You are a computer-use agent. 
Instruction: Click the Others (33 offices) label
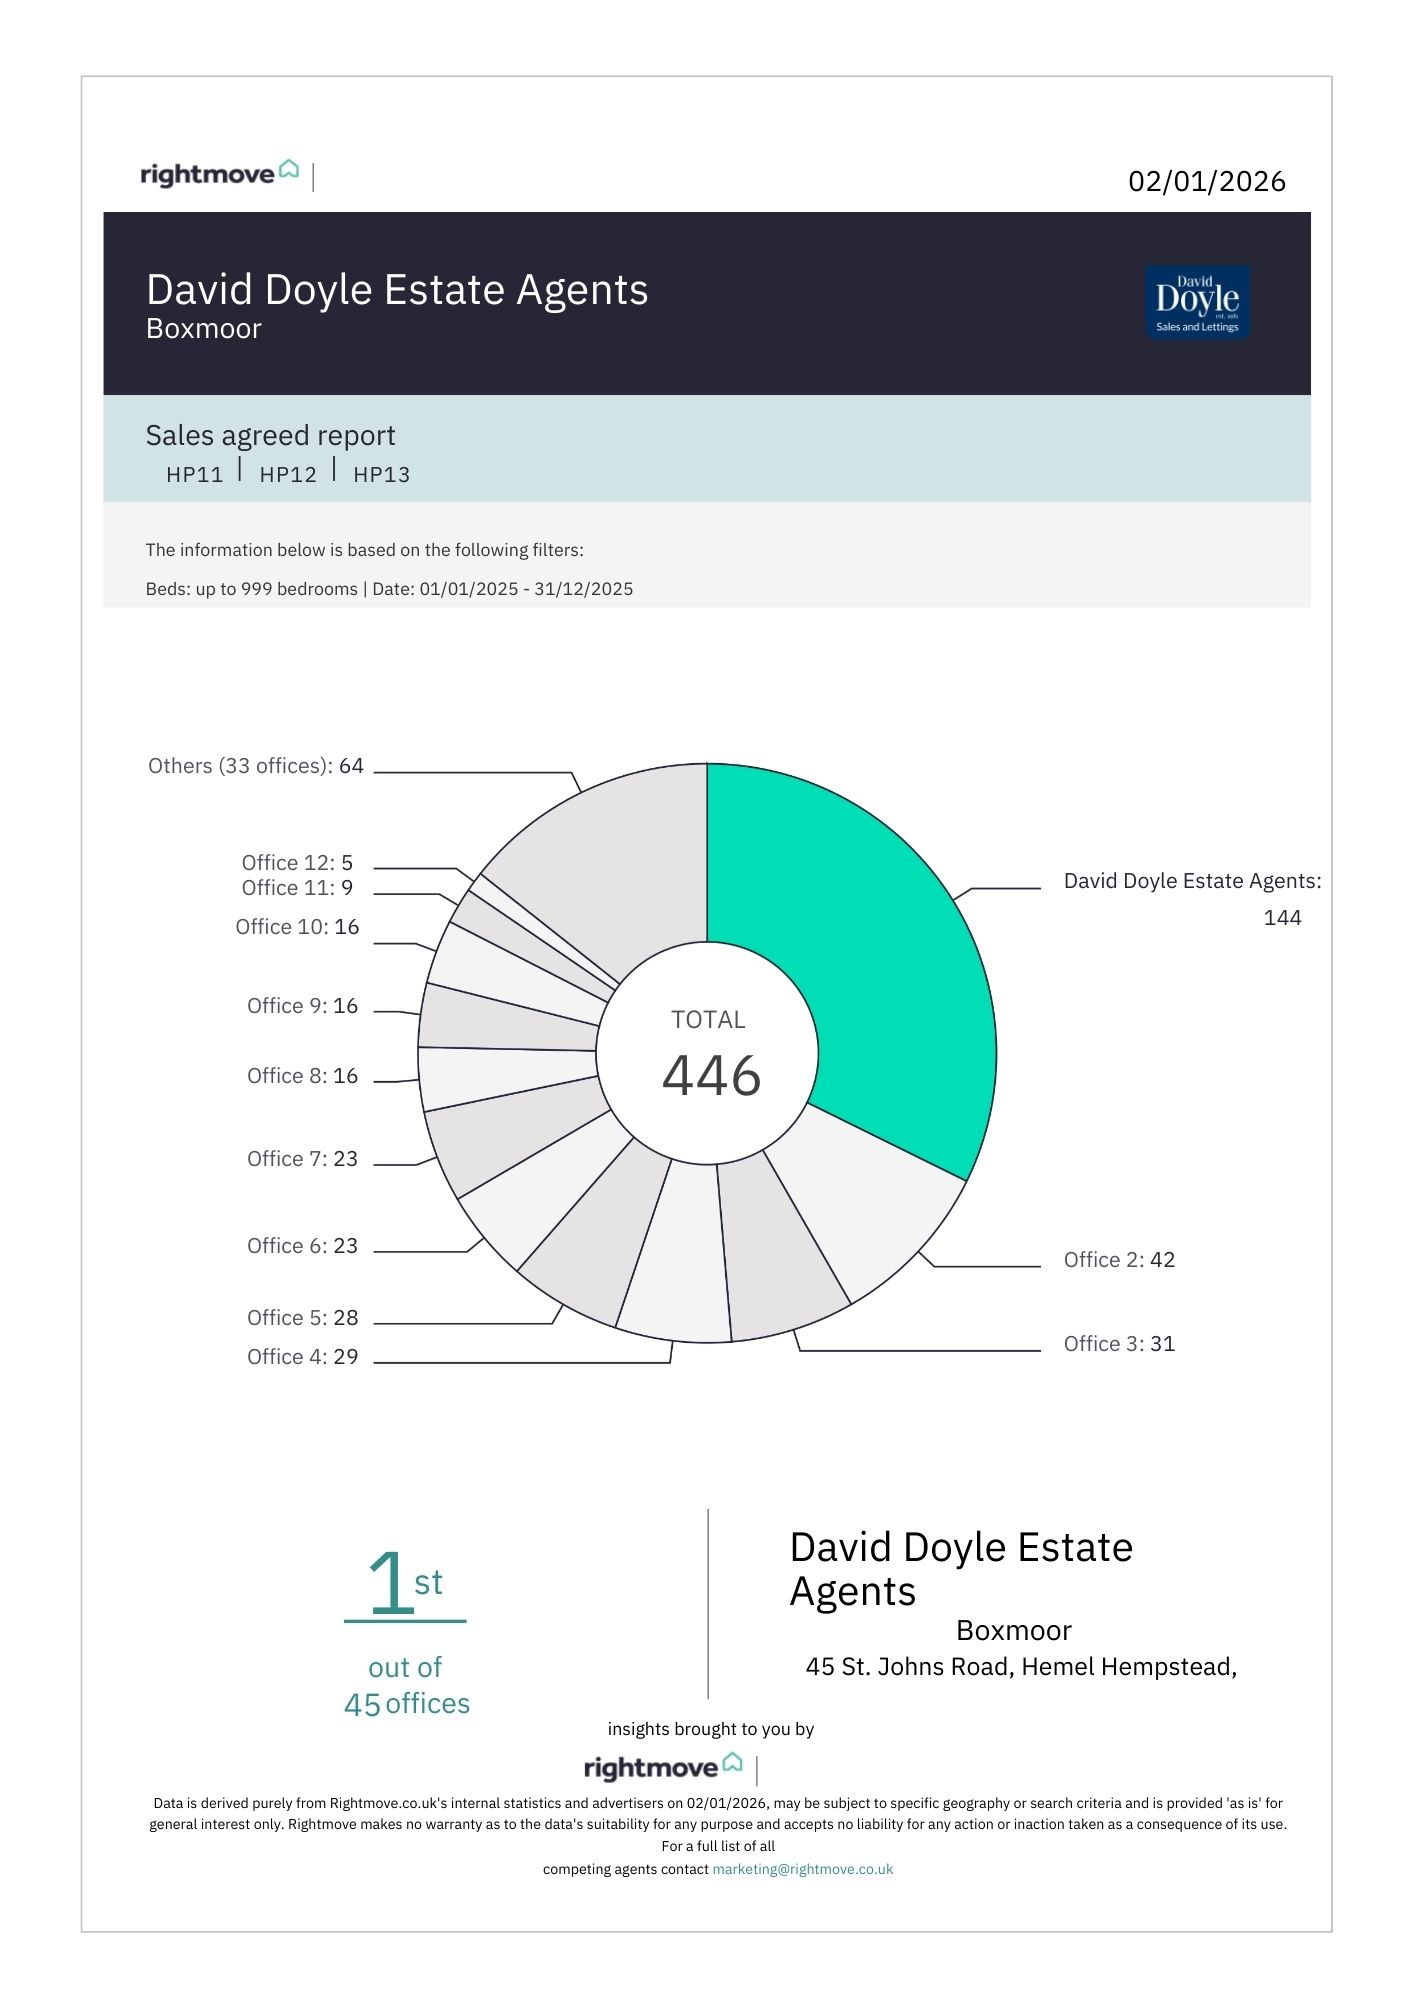pyautogui.click(x=256, y=766)
